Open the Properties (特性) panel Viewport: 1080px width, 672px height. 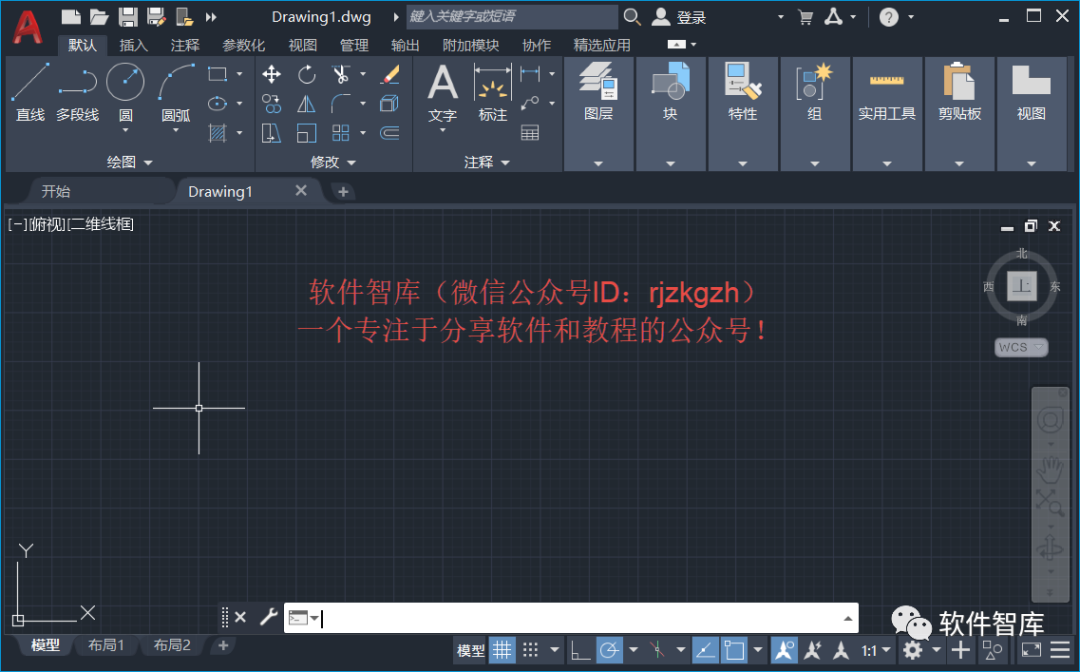tap(742, 114)
